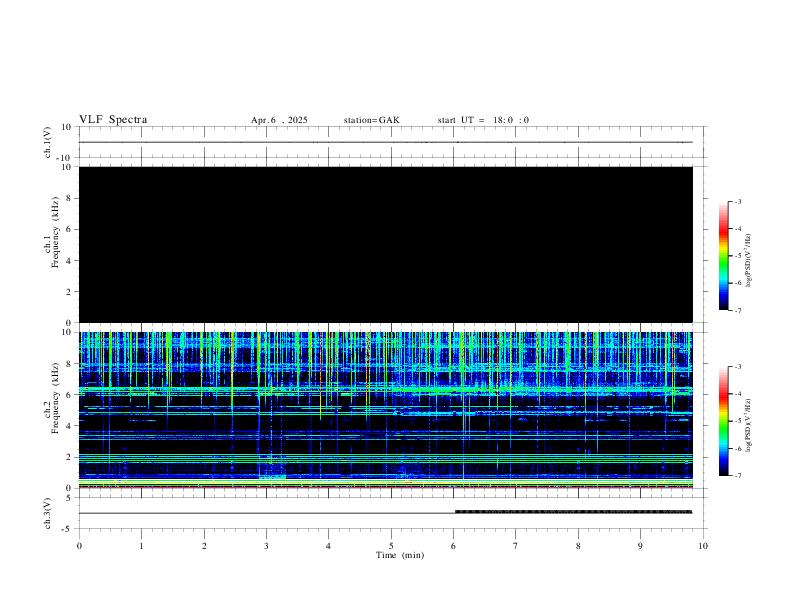Click time axis tick label "0"

coord(79,546)
